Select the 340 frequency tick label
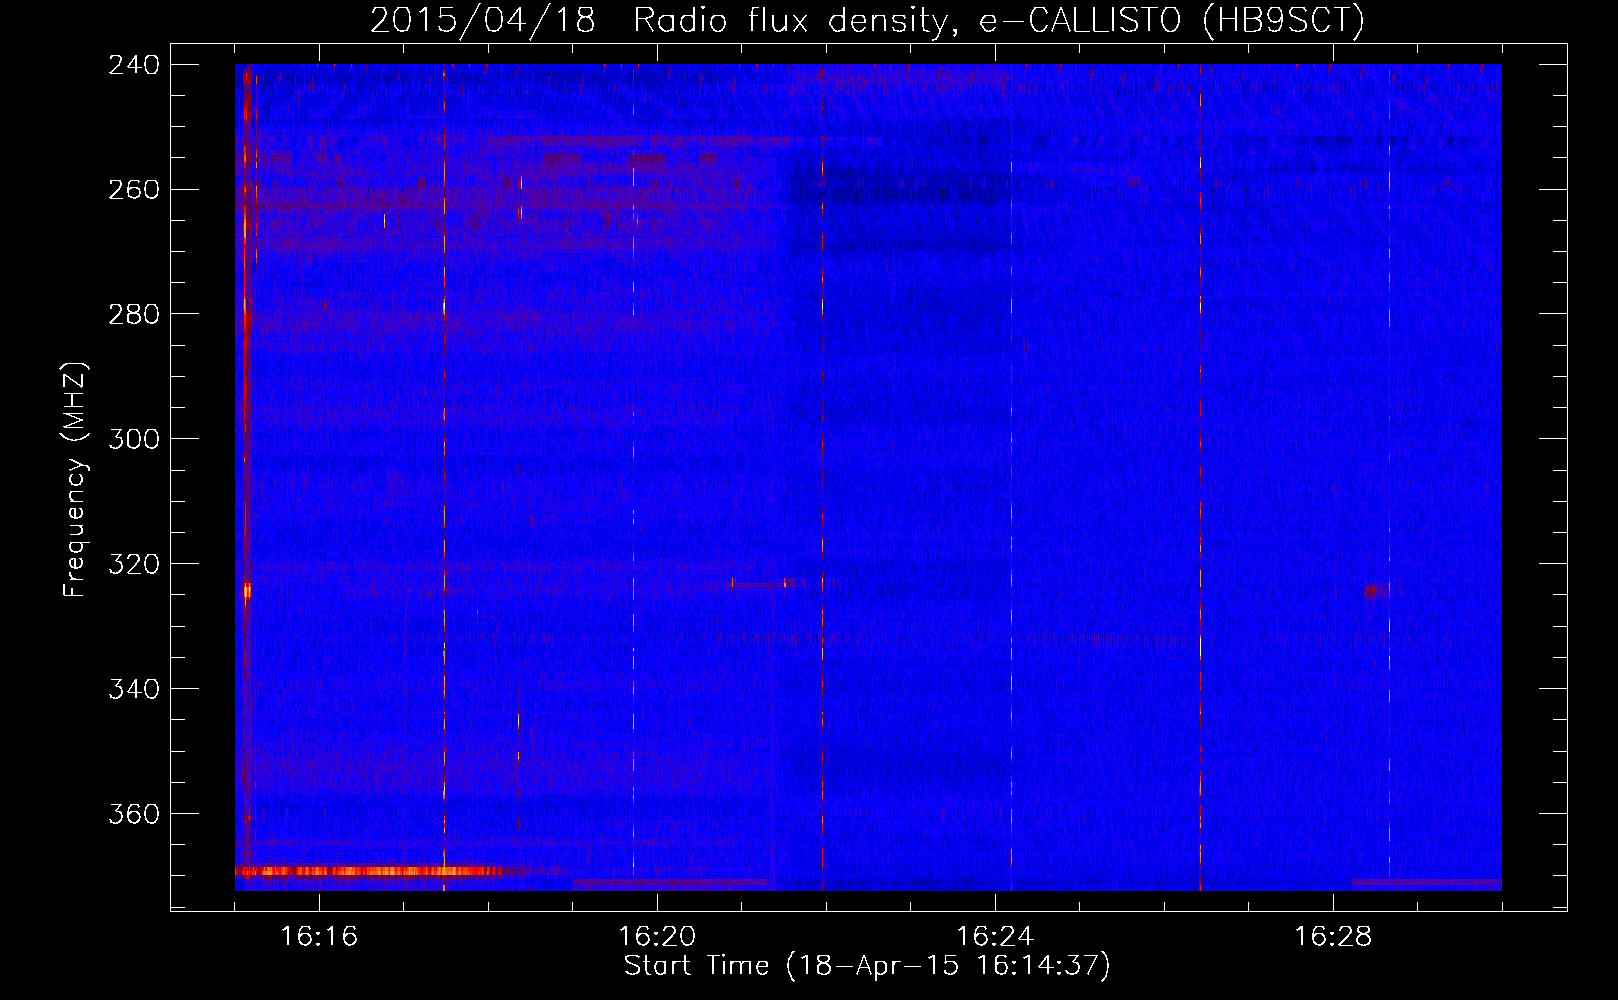This screenshot has height=1000, width=1618. [x=134, y=690]
